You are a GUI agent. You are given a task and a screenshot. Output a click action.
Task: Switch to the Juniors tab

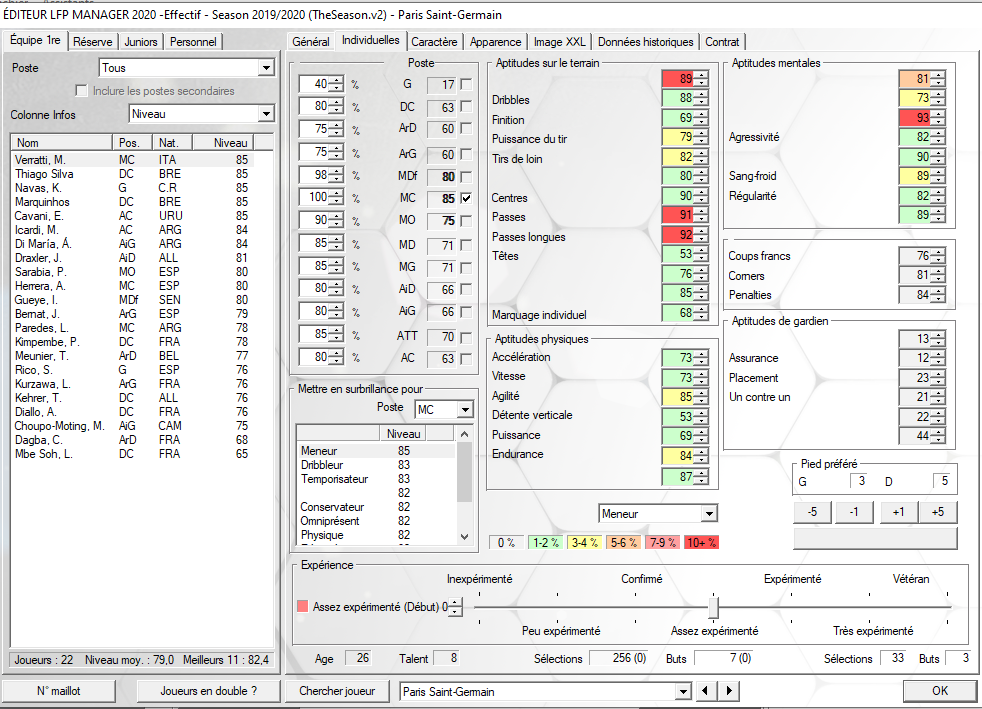coord(141,42)
